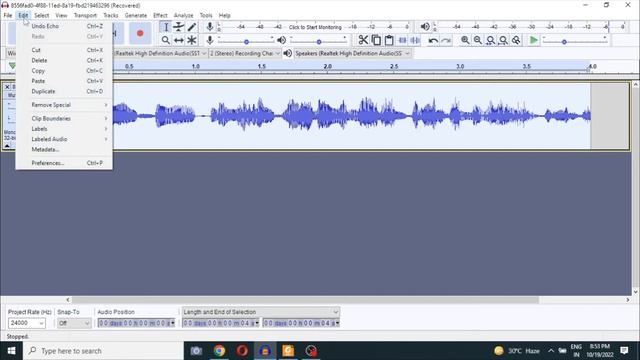Click the Zoom Out icon
This screenshot has width=640, height=360.
pyautogui.click(x=478, y=40)
